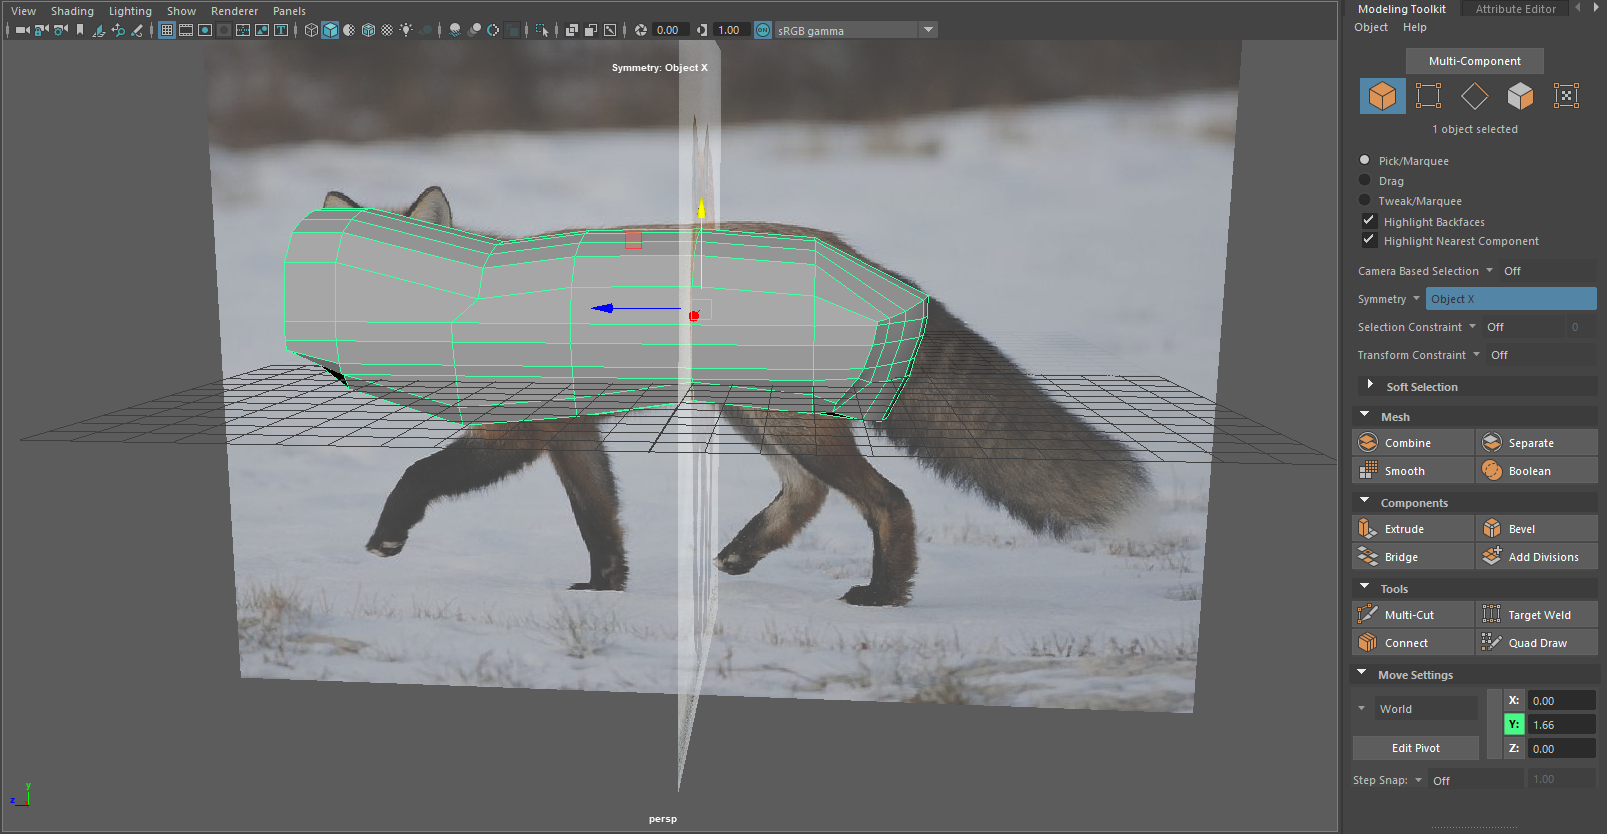
Task: Select Pick/Marquee radio option
Action: click(1365, 160)
